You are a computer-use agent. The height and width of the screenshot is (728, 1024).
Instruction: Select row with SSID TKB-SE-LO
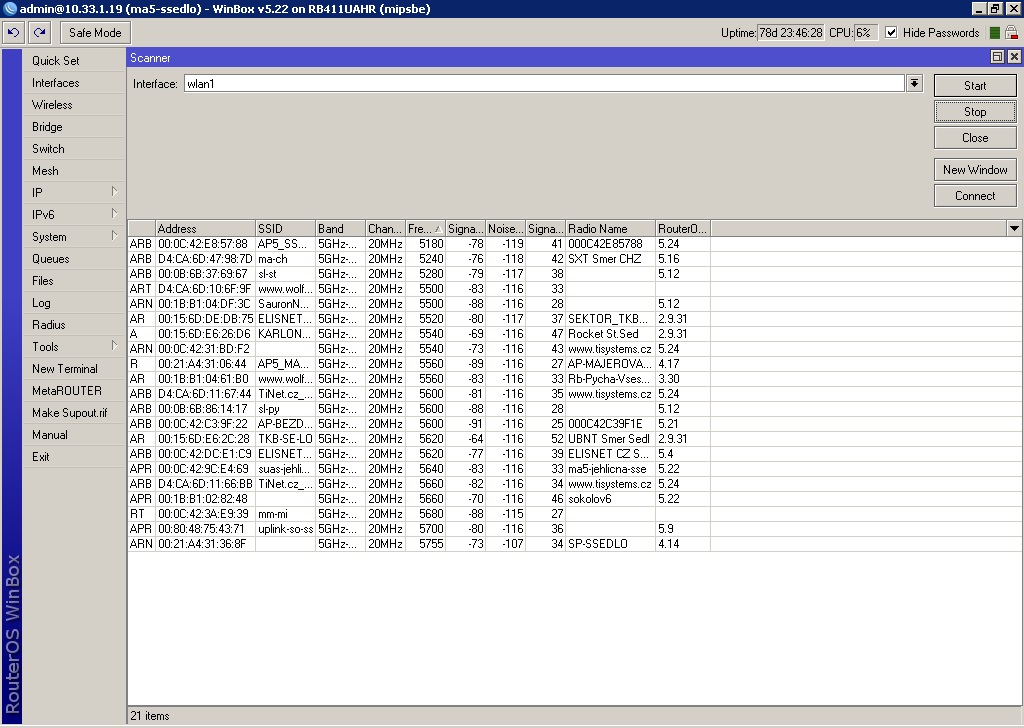pos(575,439)
